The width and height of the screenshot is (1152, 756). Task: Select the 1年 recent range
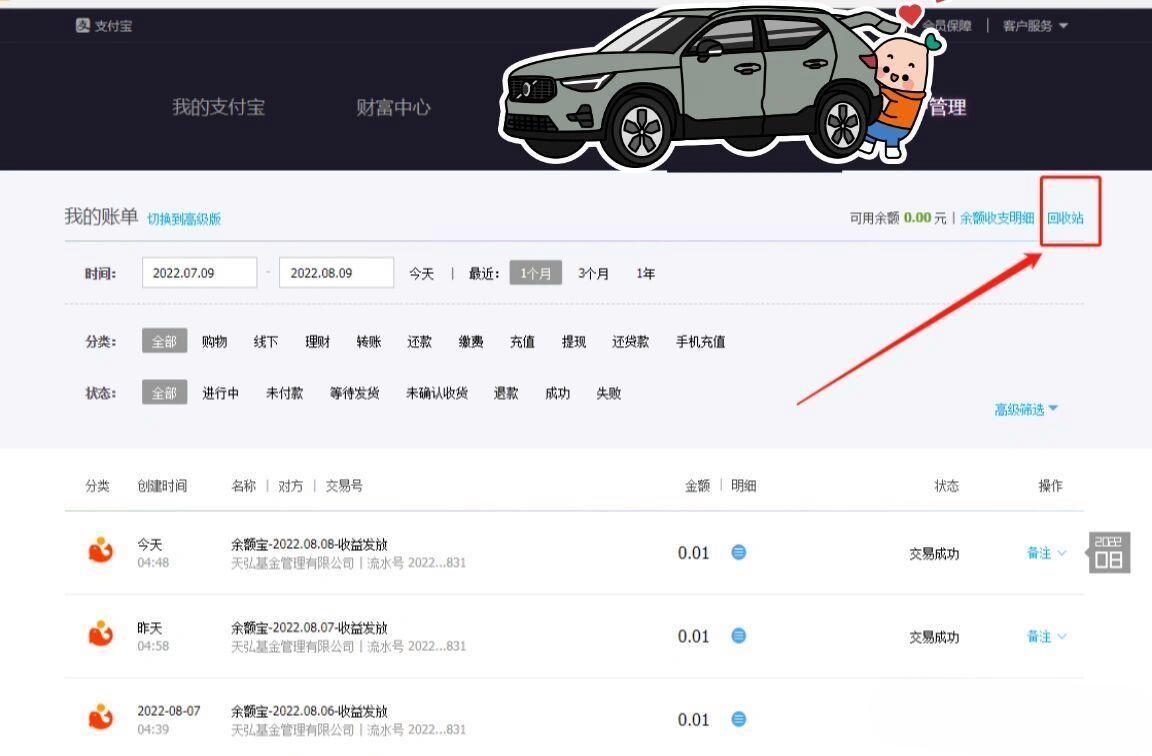645,273
